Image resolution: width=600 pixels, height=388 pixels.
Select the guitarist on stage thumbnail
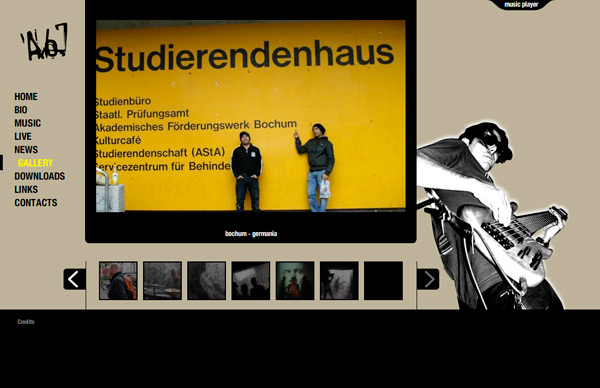(x=339, y=280)
